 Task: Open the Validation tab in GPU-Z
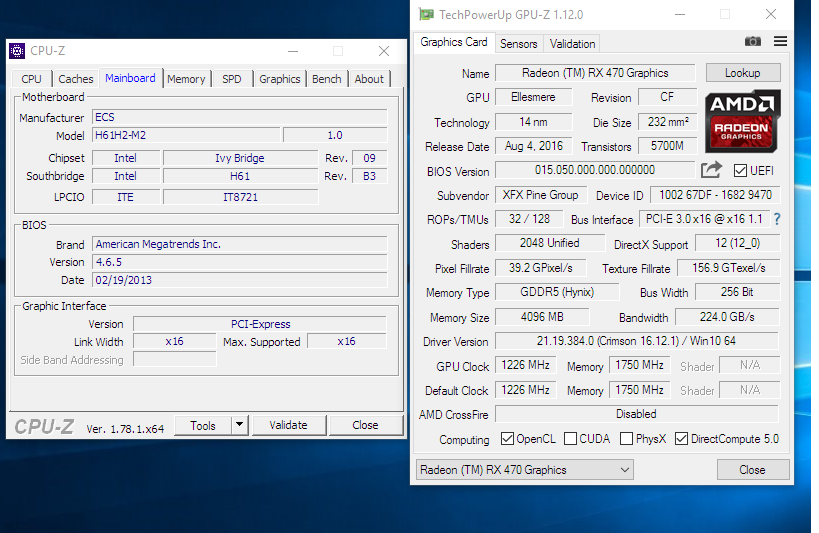[572, 44]
